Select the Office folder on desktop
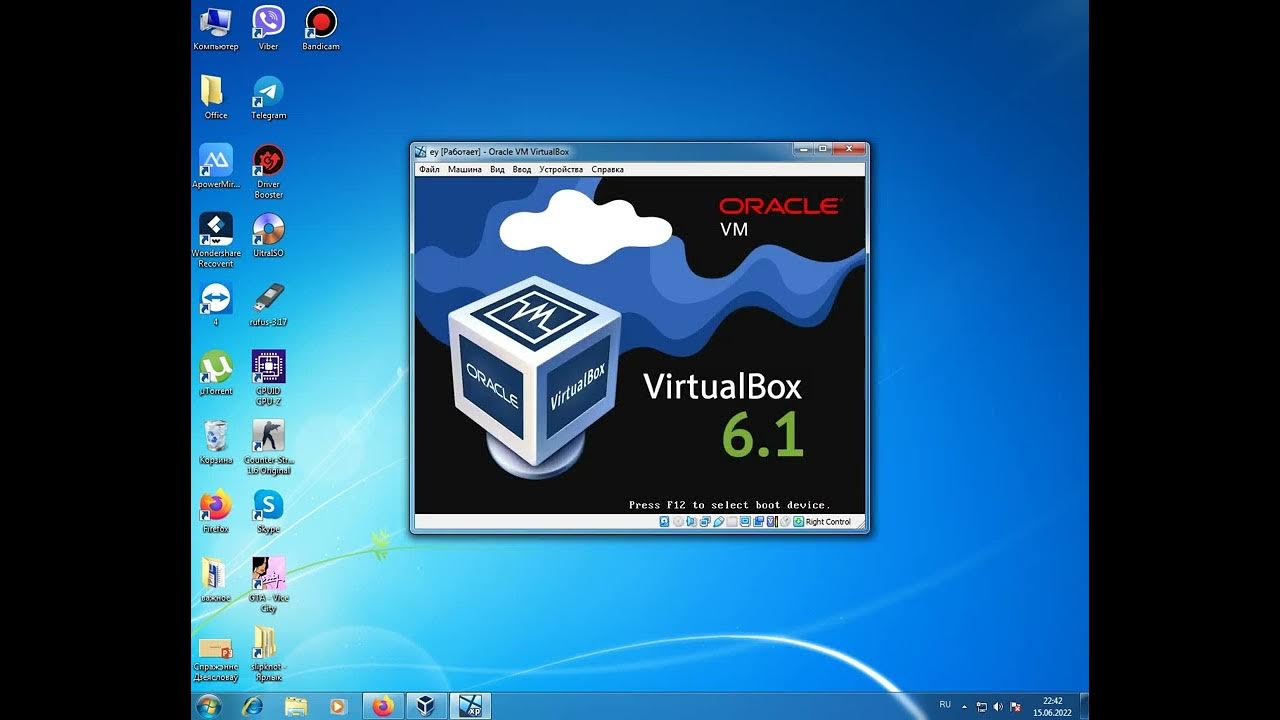The width and height of the screenshot is (1280, 720). 216,97
